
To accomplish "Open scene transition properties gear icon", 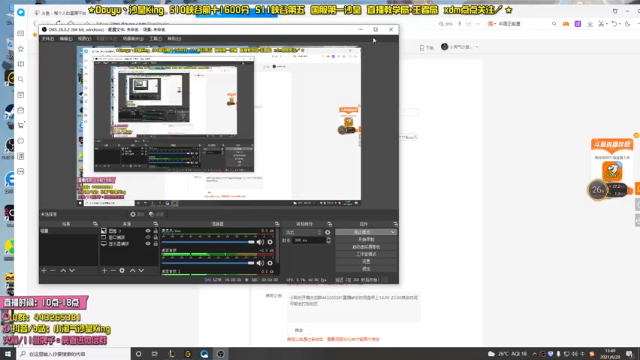I will (328, 232).
